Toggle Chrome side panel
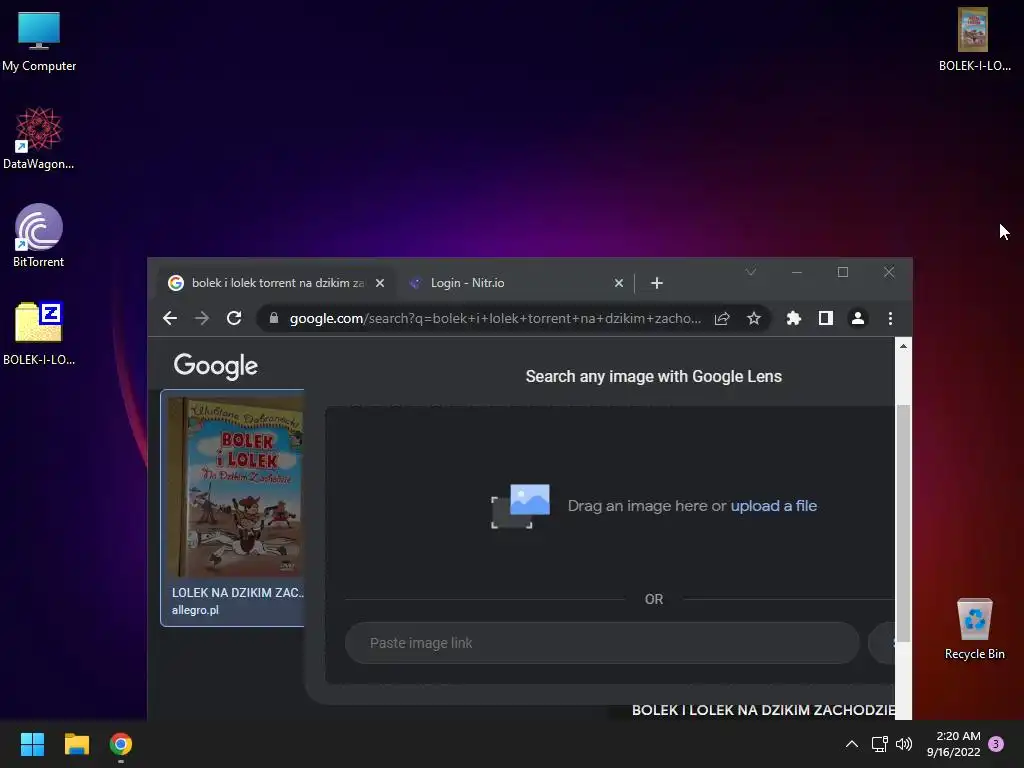 [825, 318]
